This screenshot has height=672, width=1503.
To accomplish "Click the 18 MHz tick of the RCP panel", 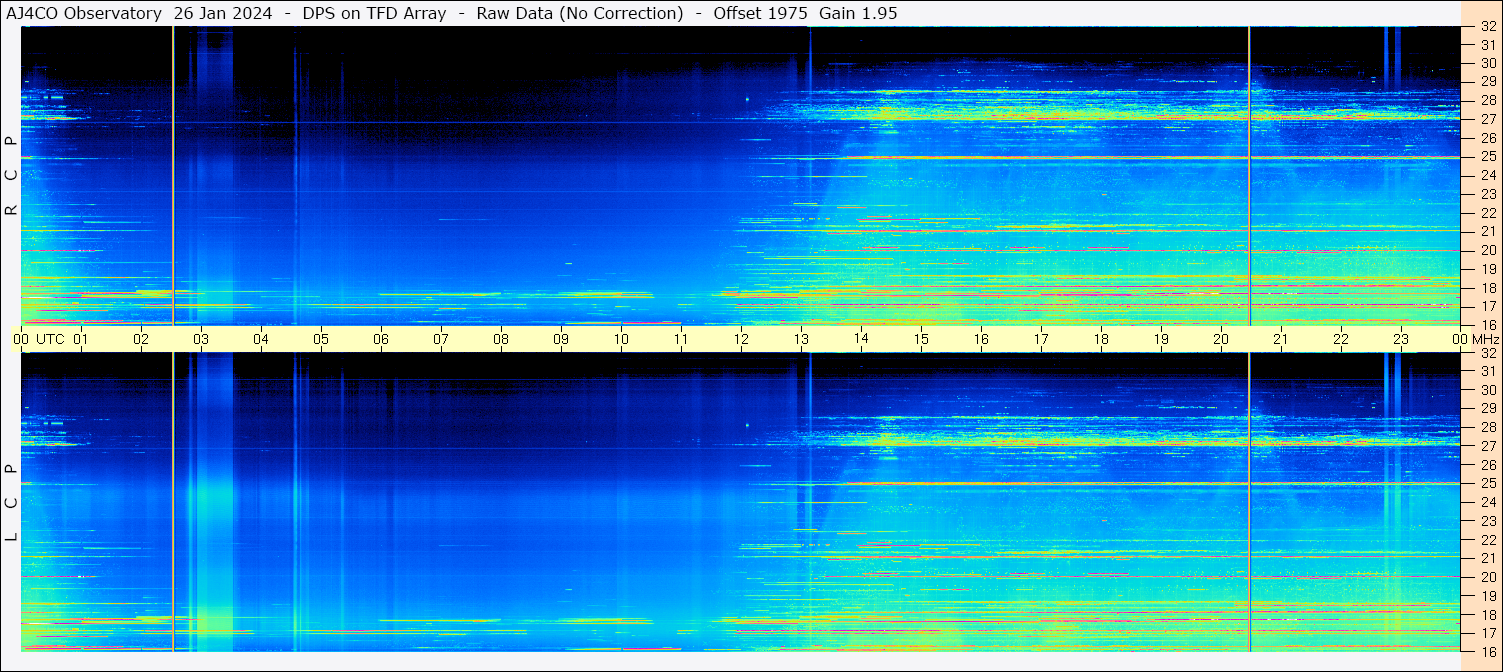I will 1487,287.
